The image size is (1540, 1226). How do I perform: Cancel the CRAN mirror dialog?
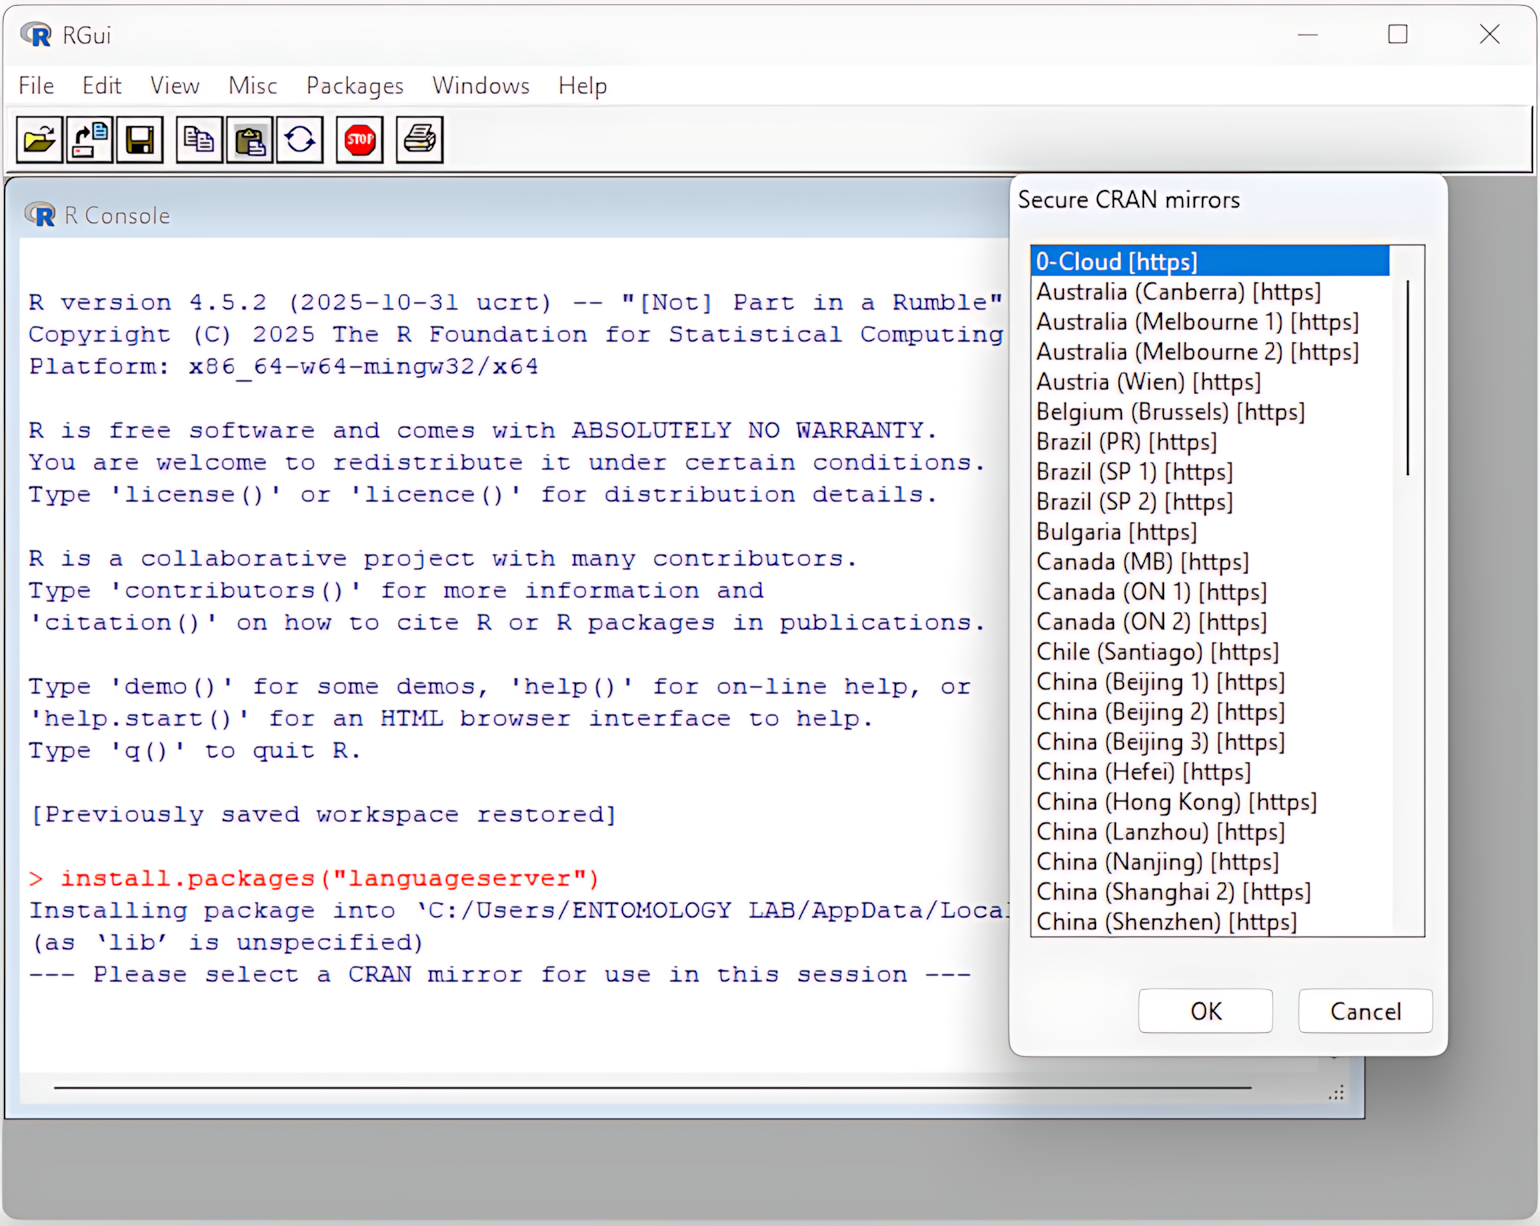(x=1365, y=1011)
